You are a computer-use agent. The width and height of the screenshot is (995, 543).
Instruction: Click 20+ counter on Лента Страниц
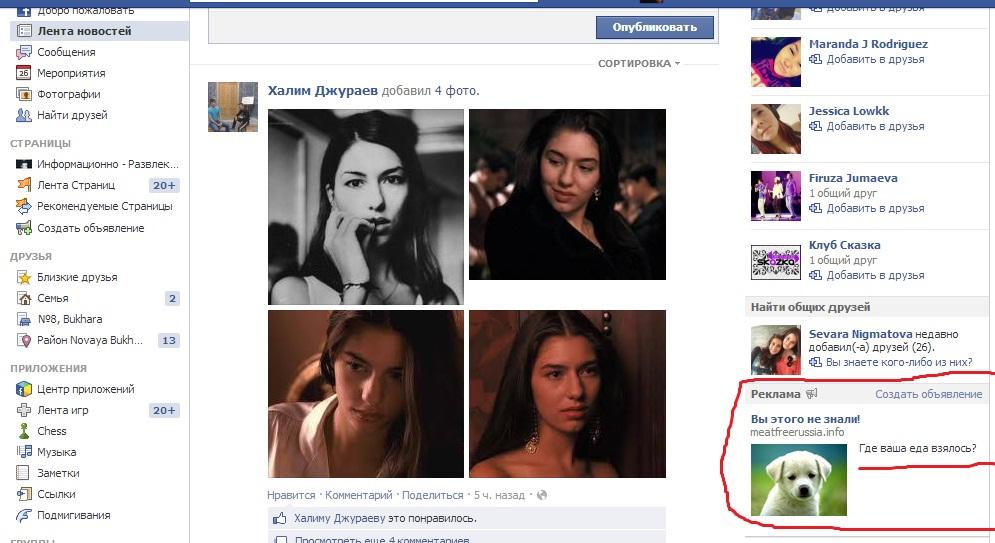(164, 185)
